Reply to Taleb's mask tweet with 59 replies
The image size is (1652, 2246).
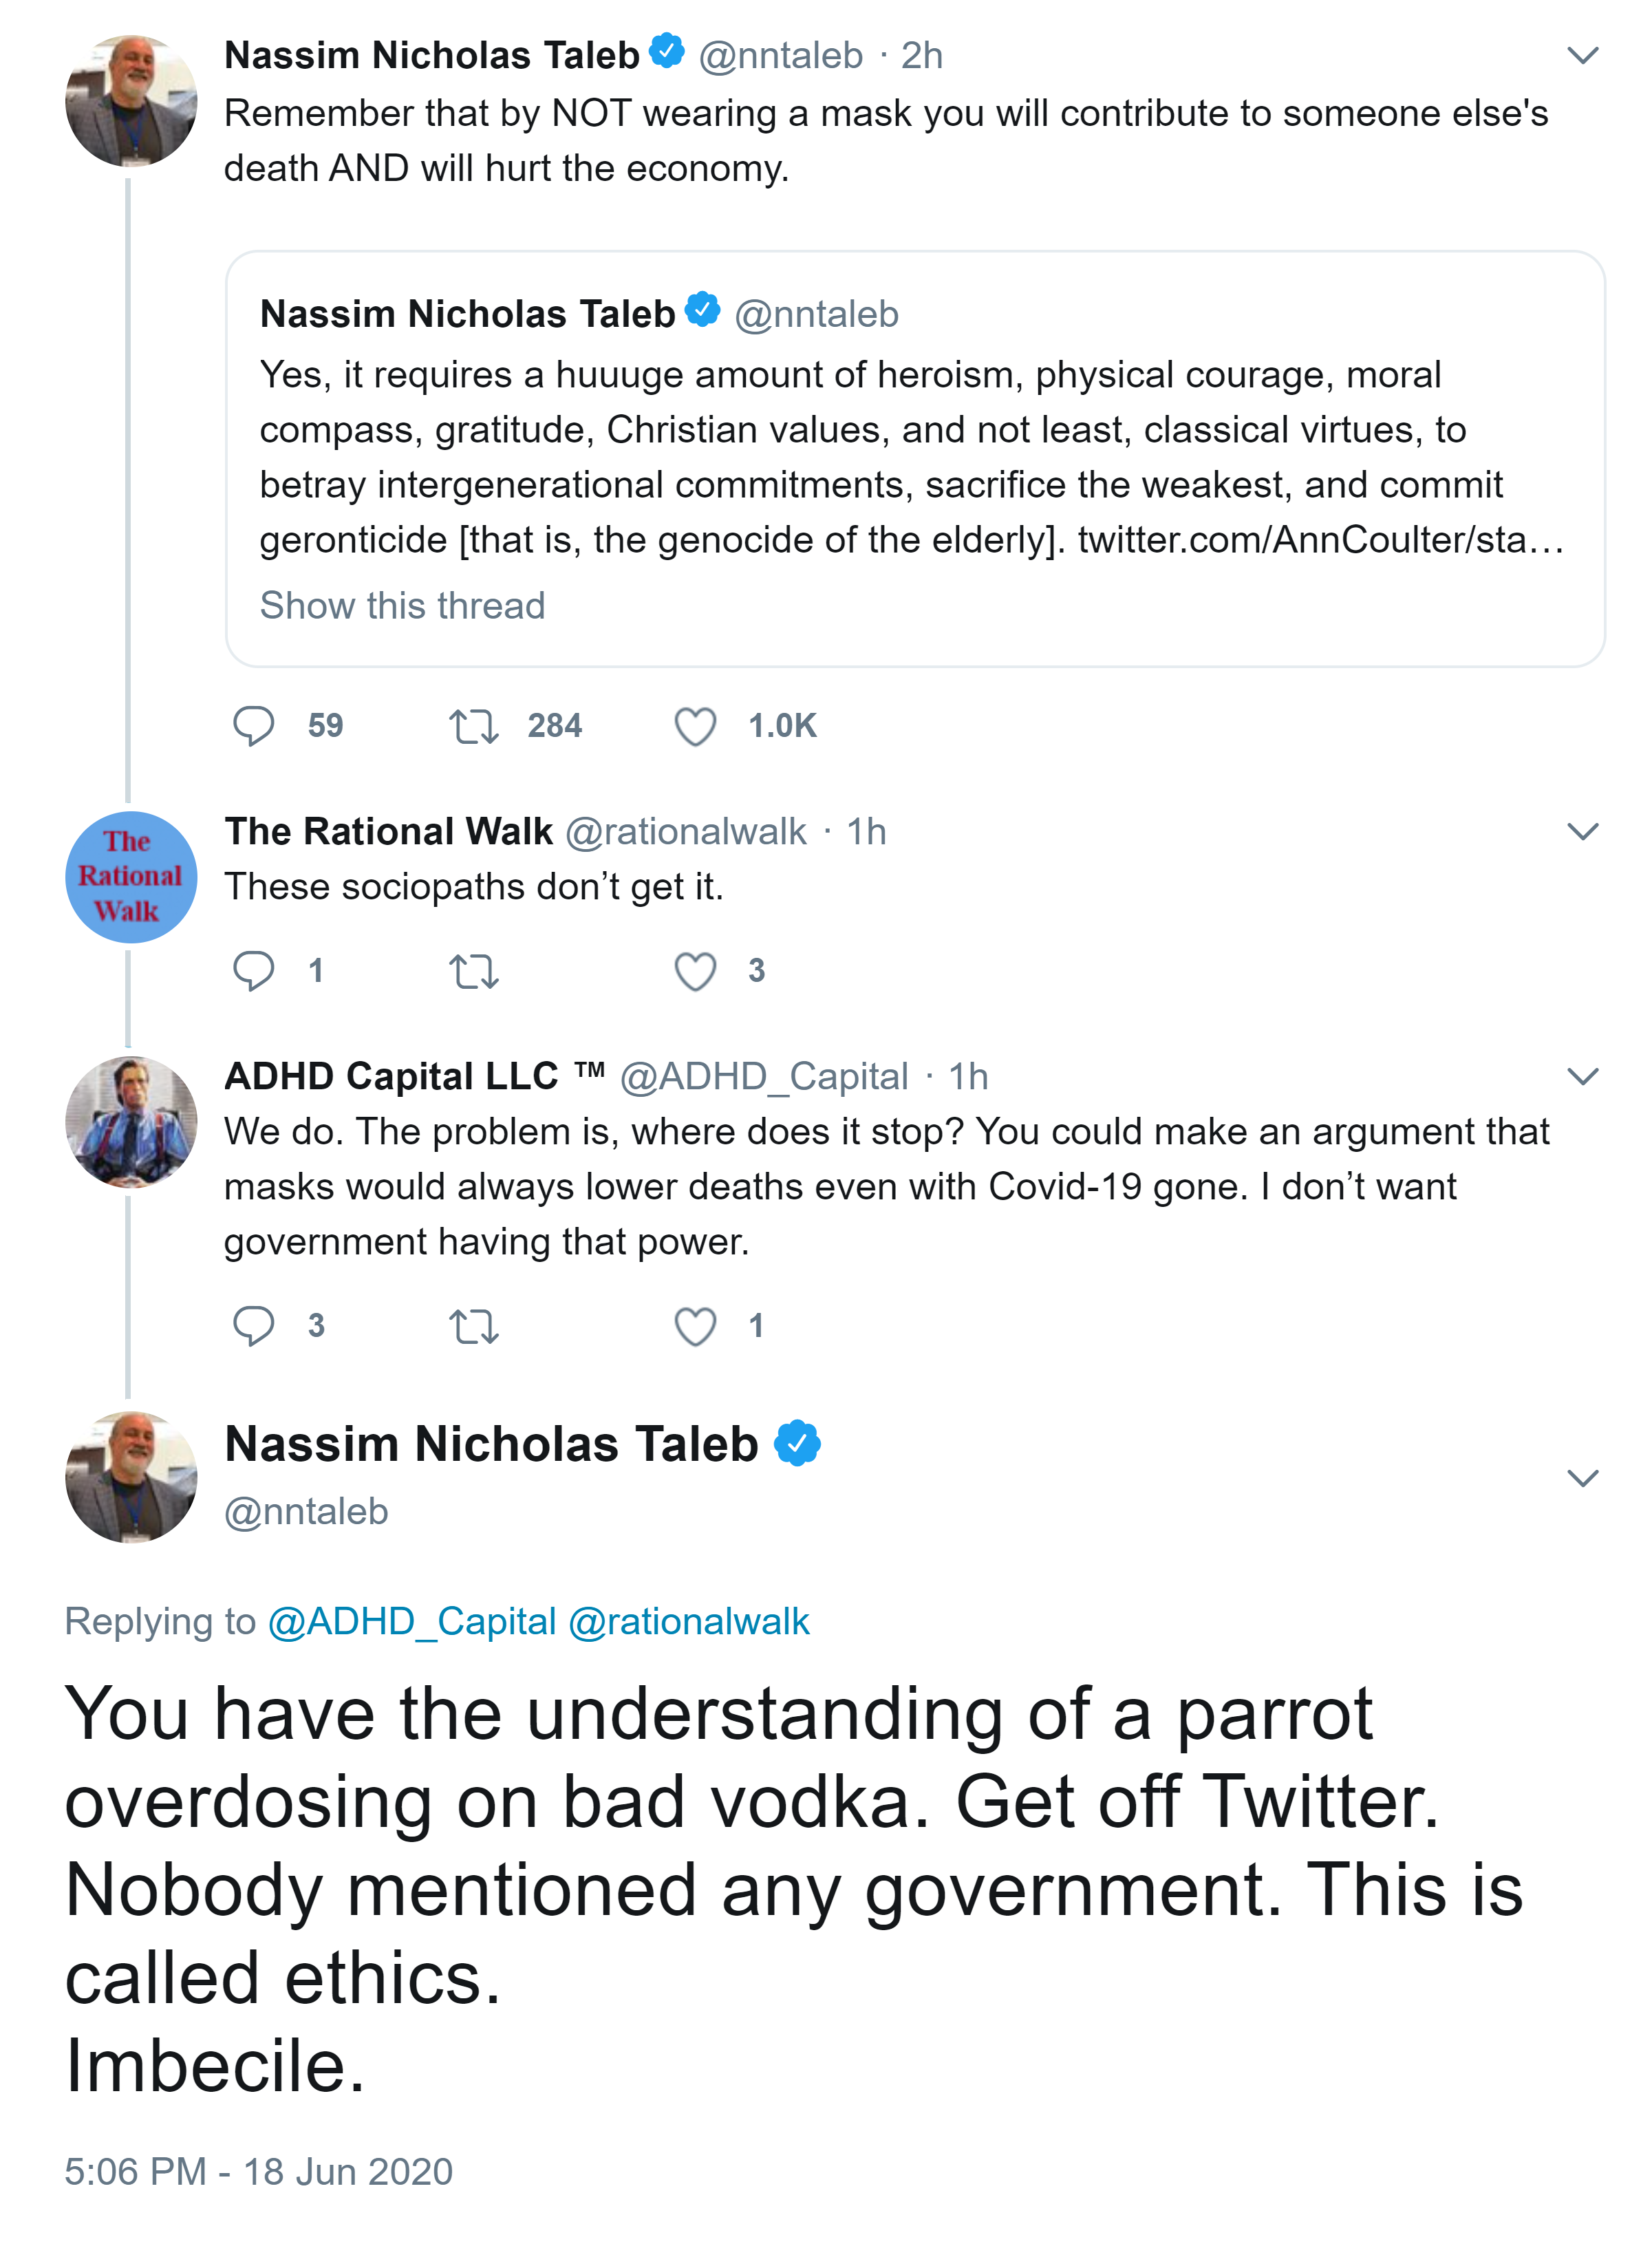pos(253,726)
